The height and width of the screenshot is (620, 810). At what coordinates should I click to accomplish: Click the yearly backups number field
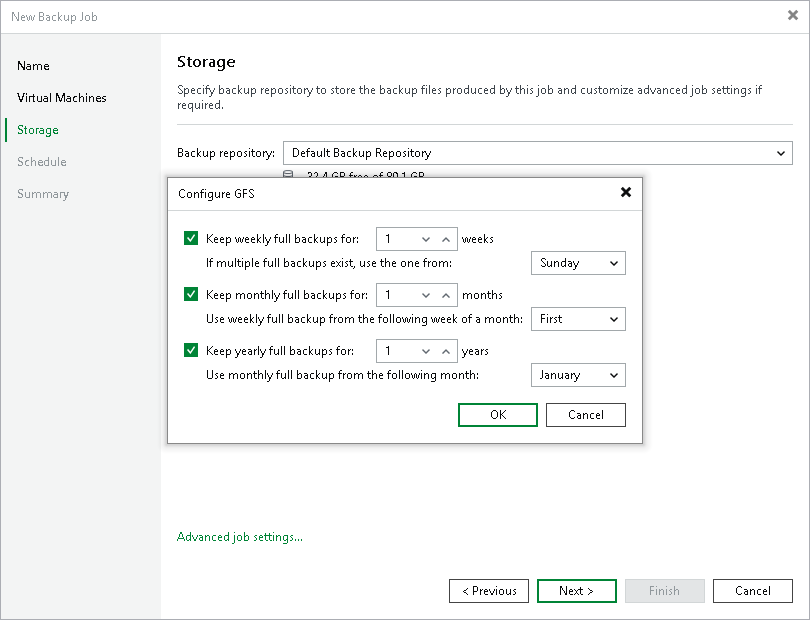397,351
